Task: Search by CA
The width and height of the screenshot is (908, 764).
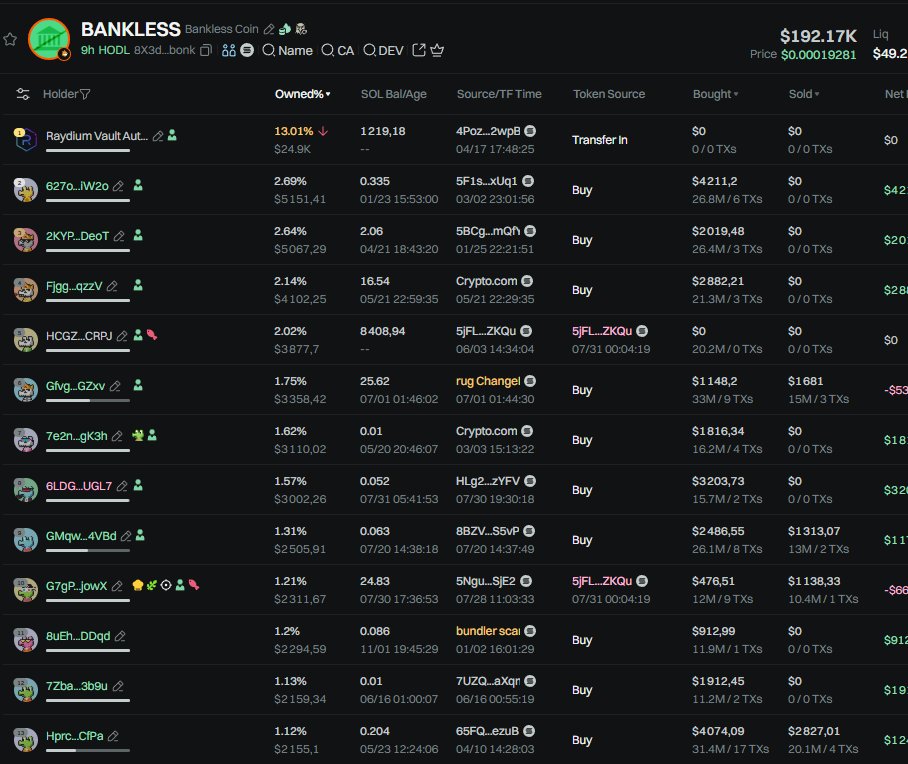Action: (338, 50)
